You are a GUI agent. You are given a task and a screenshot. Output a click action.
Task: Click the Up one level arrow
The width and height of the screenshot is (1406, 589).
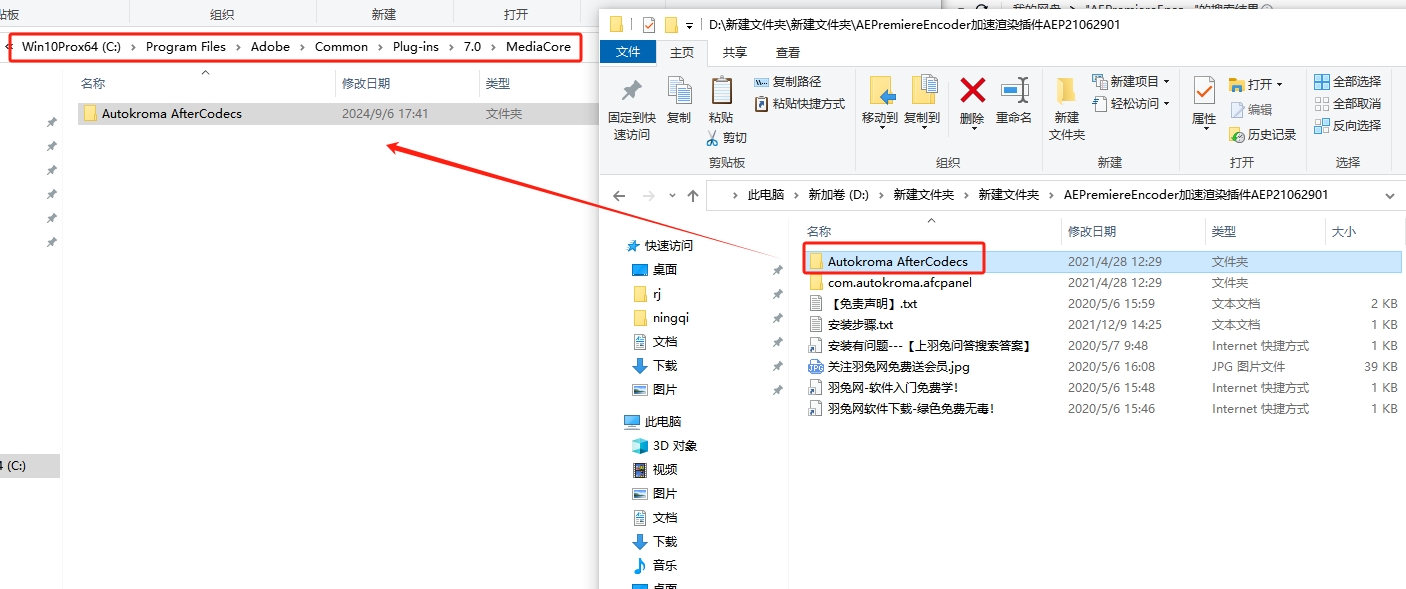(x=693, y=196)
